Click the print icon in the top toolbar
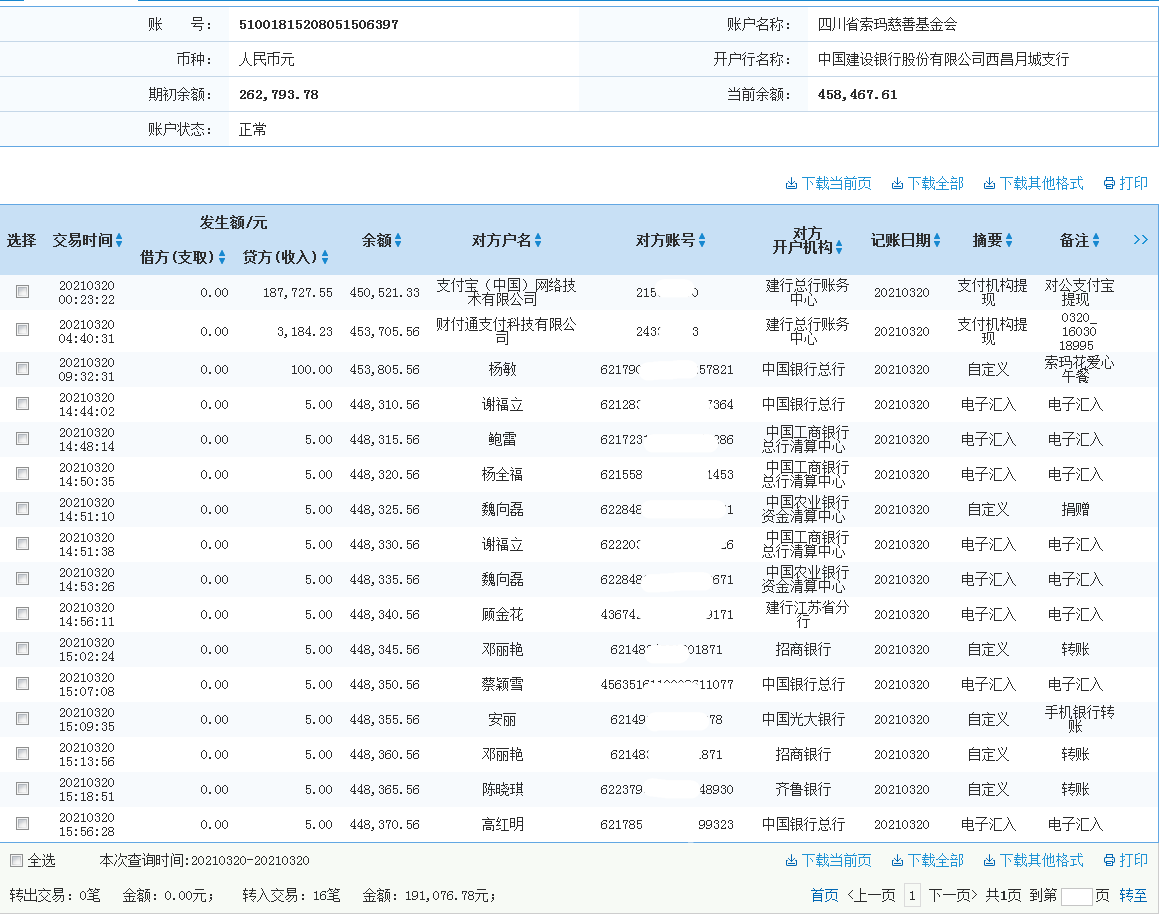Screen dimensions: 1163x916 (1125, 183)
